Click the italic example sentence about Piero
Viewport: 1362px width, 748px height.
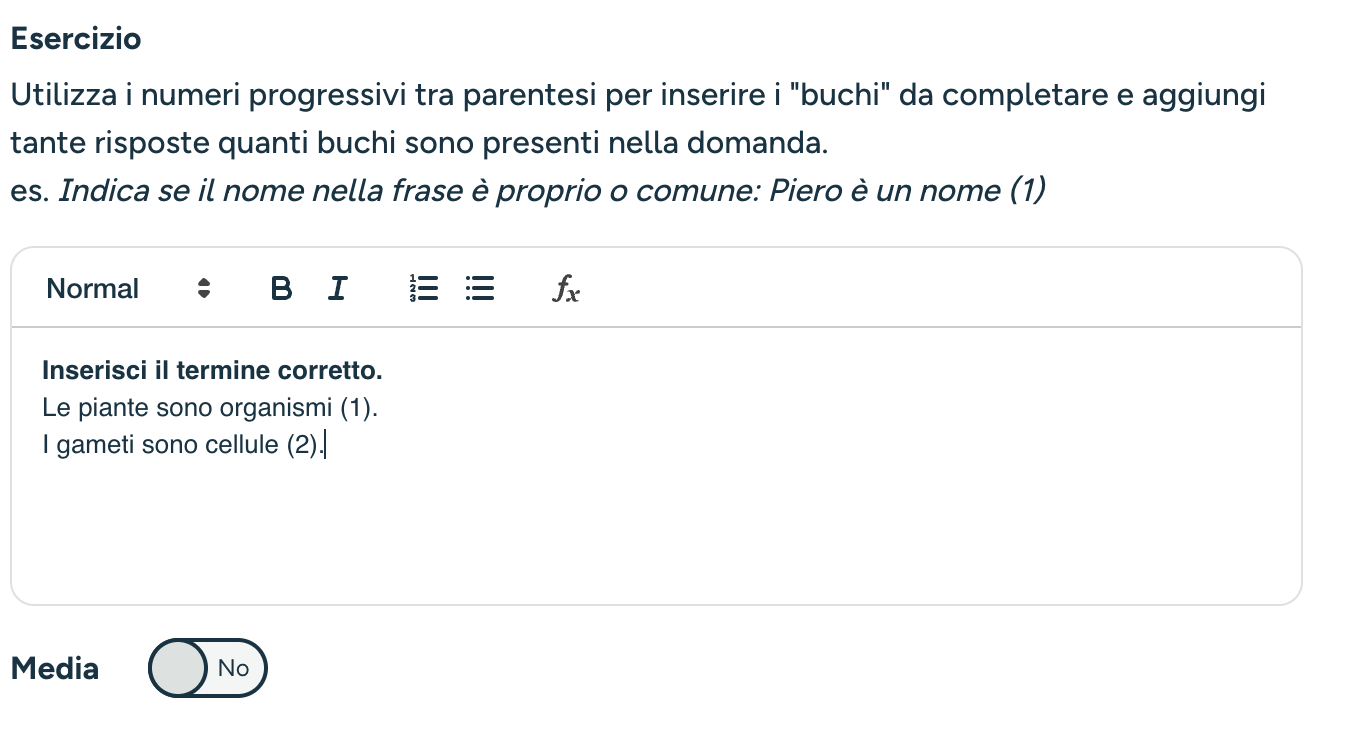click(x=552, y=190)
